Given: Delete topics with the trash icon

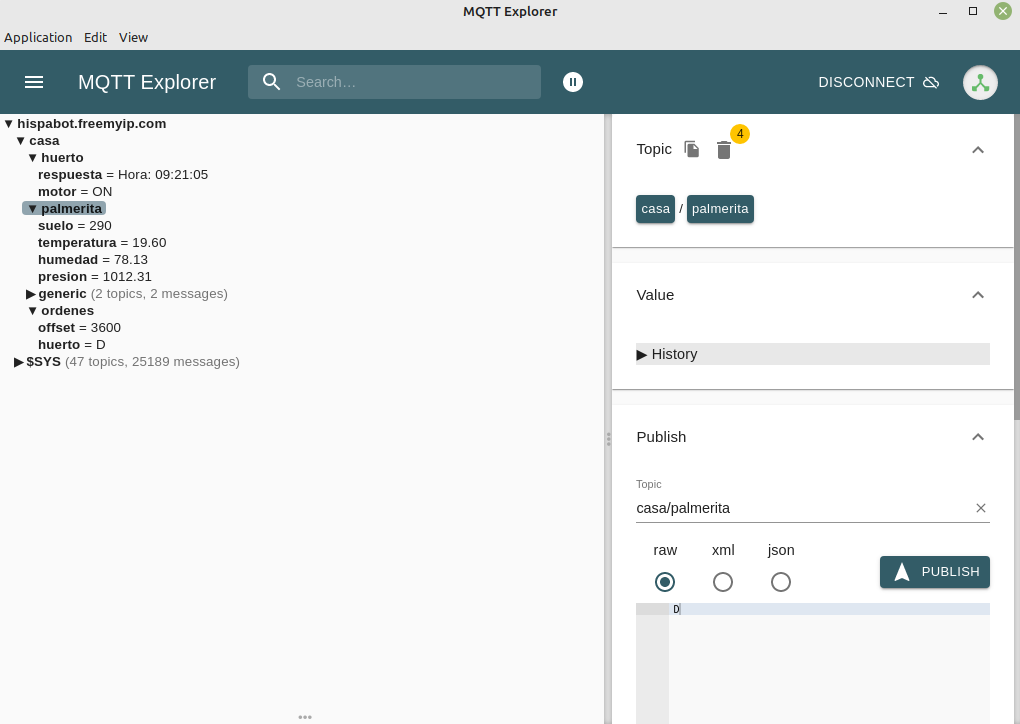Looking at the screenshot, I should point(723,150).
